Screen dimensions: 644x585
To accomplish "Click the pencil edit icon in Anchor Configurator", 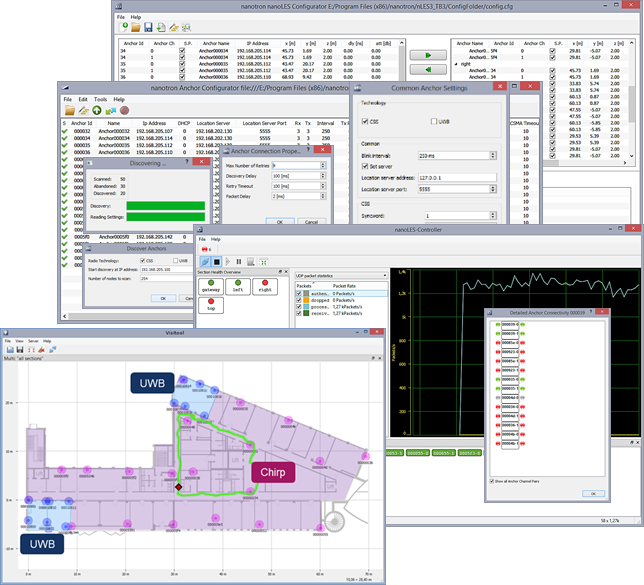I will [83, 110].
